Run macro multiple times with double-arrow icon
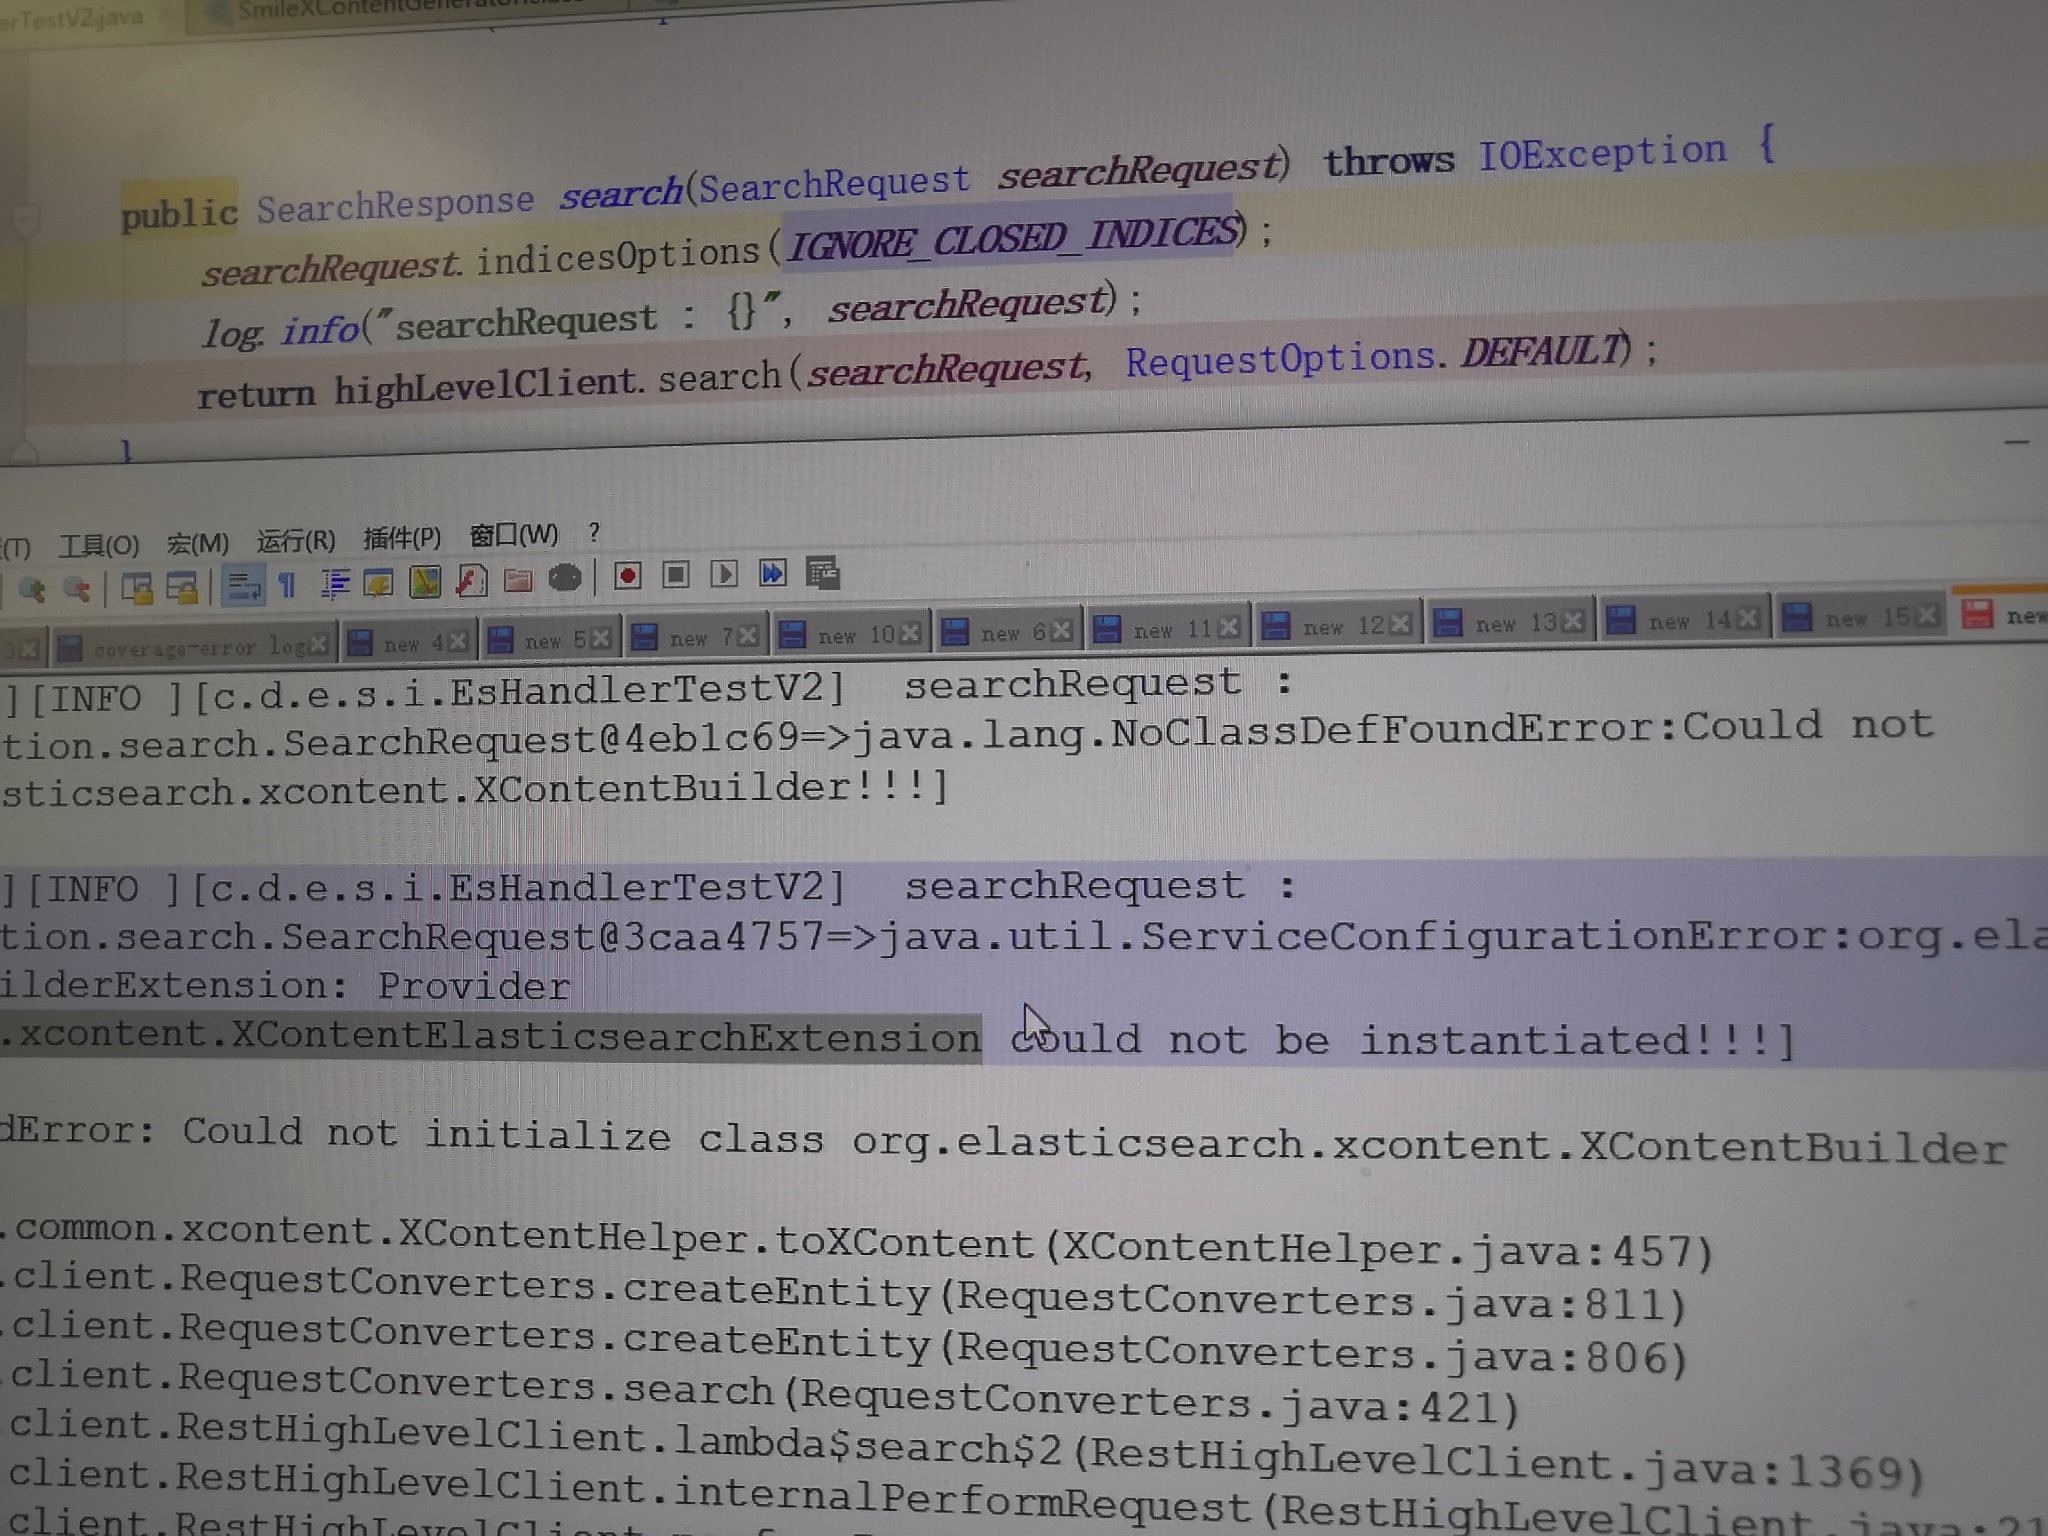 [772, 572]
